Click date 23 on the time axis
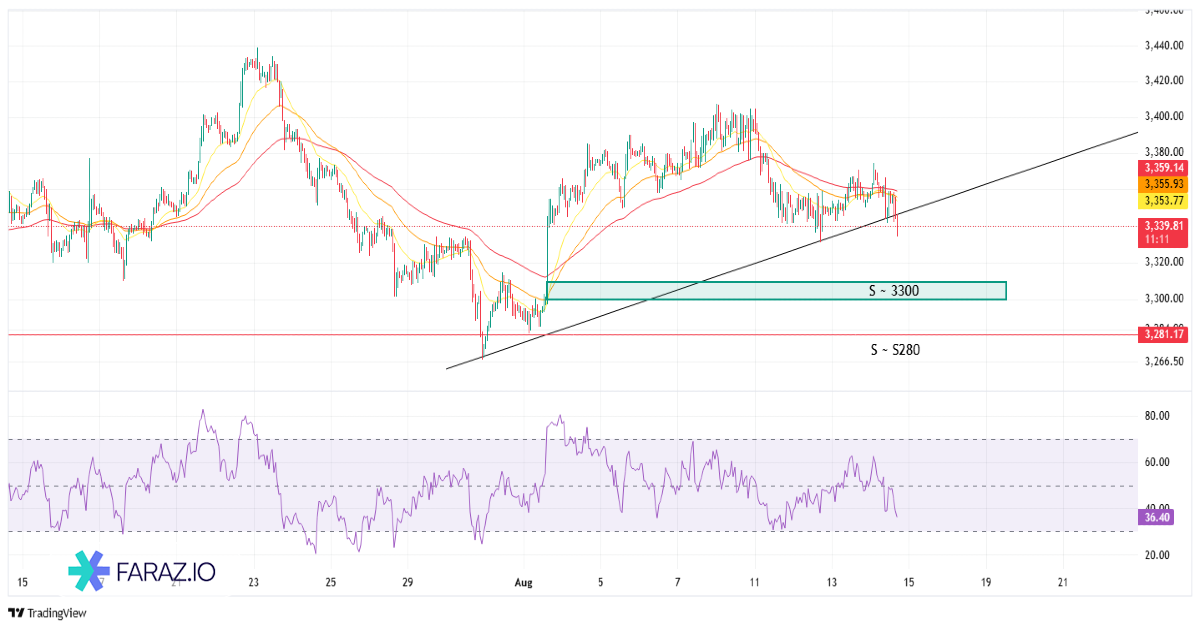 click(x=253, y=582)
